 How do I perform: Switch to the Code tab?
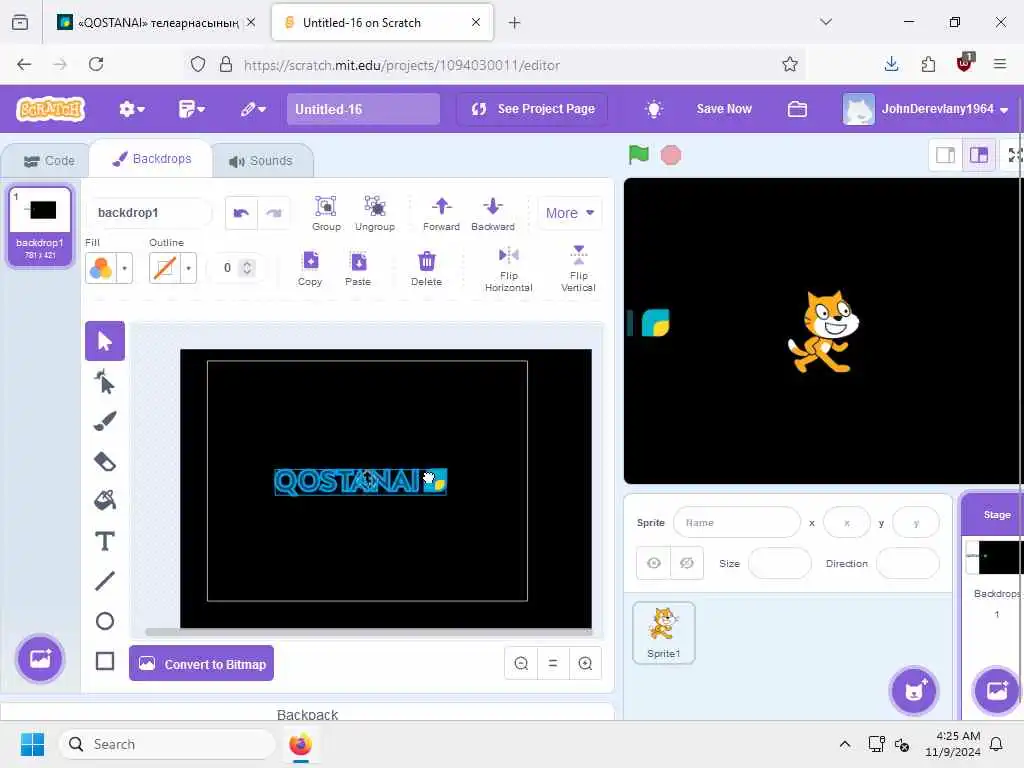[x=49, y=161]
